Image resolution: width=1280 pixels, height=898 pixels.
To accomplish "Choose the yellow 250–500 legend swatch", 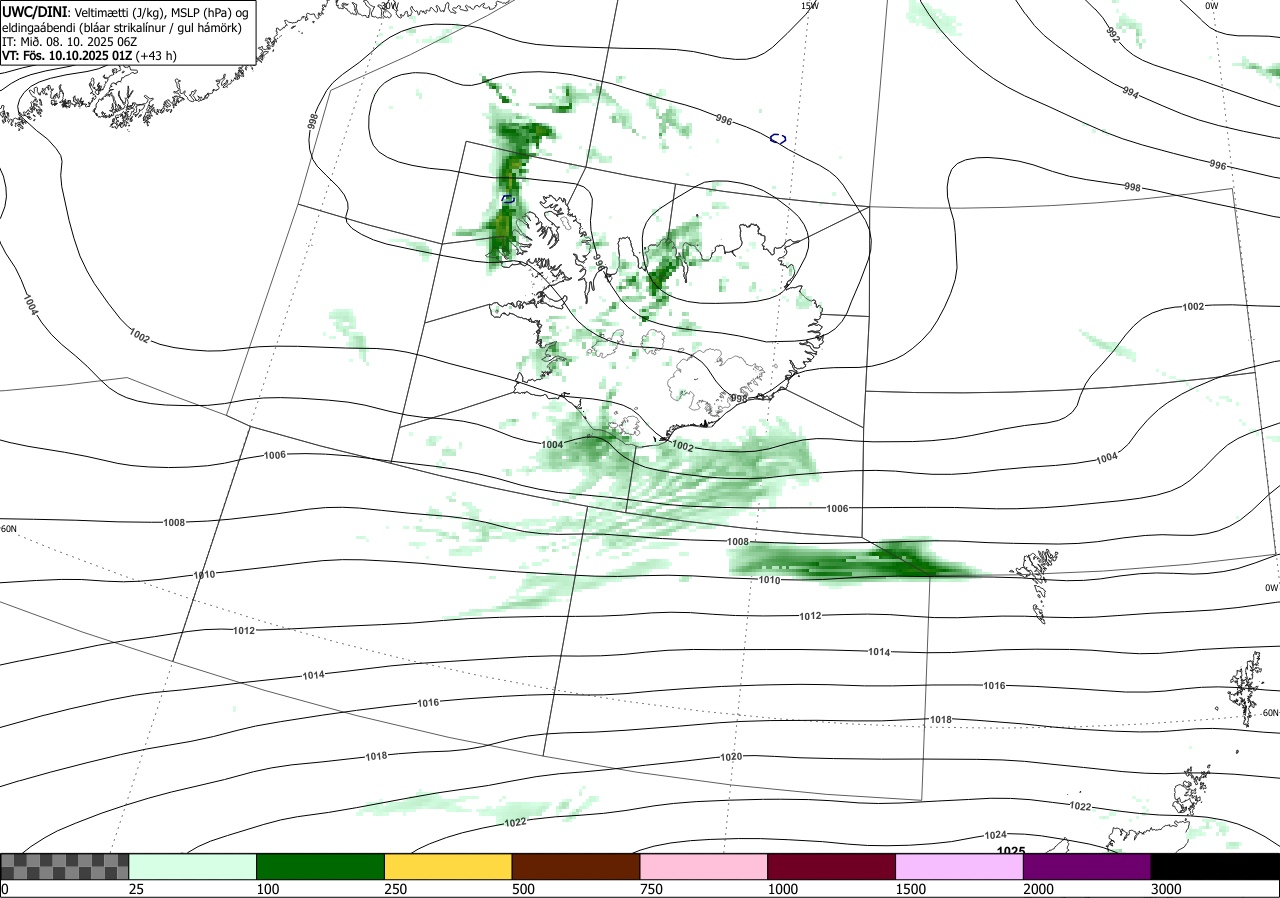I will click(x=448, y=866).
